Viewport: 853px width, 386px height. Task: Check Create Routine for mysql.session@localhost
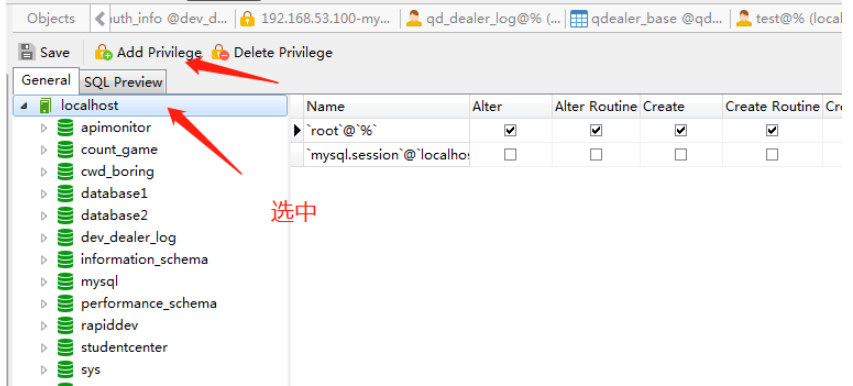coord(772,155)
